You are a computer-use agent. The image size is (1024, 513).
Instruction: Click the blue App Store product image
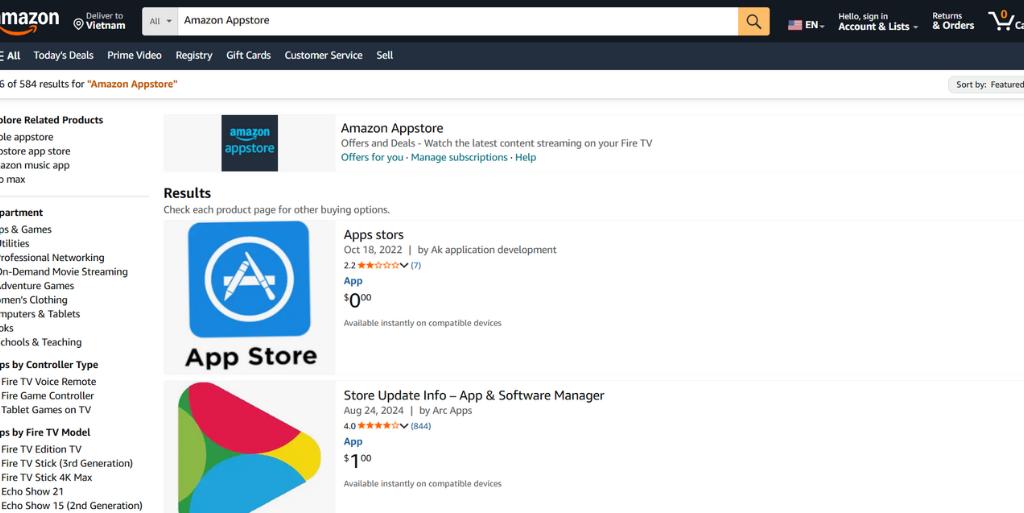pyautogui.click(x=250, y=297)
